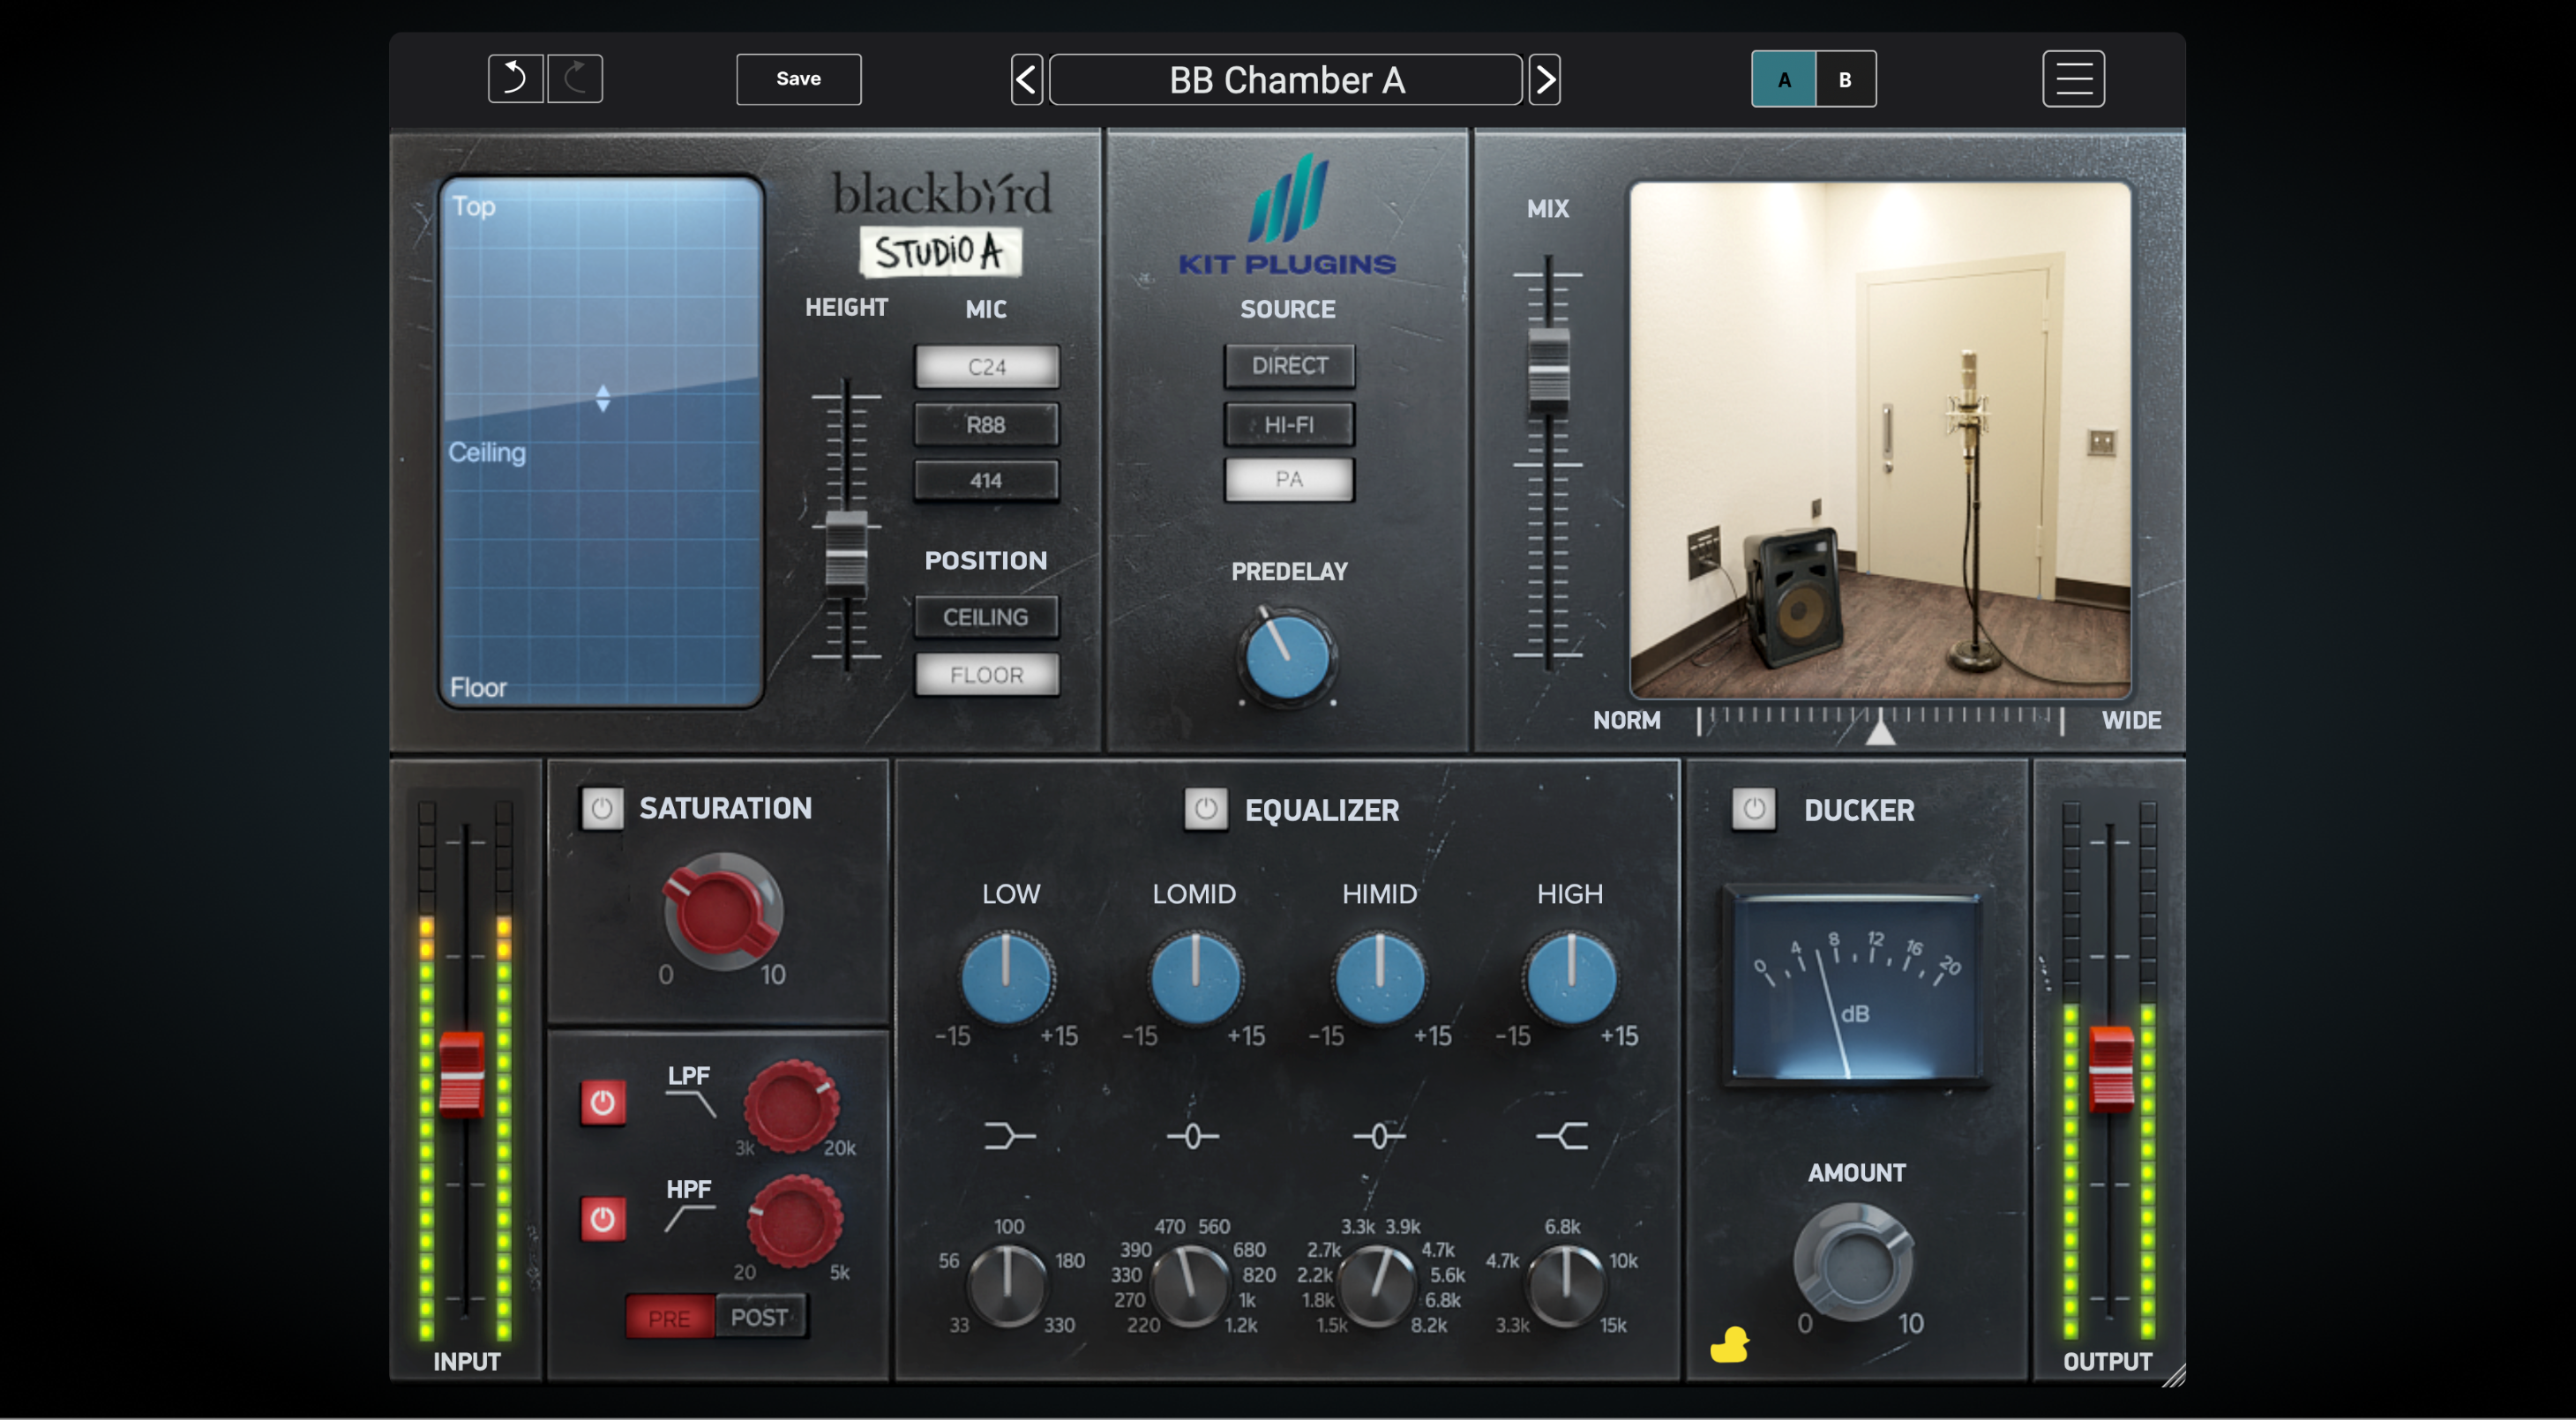This screenshot has height=1420, width=2576.
Task: Open the BB Chamber A preset selector
Action: pos(1286,79)
